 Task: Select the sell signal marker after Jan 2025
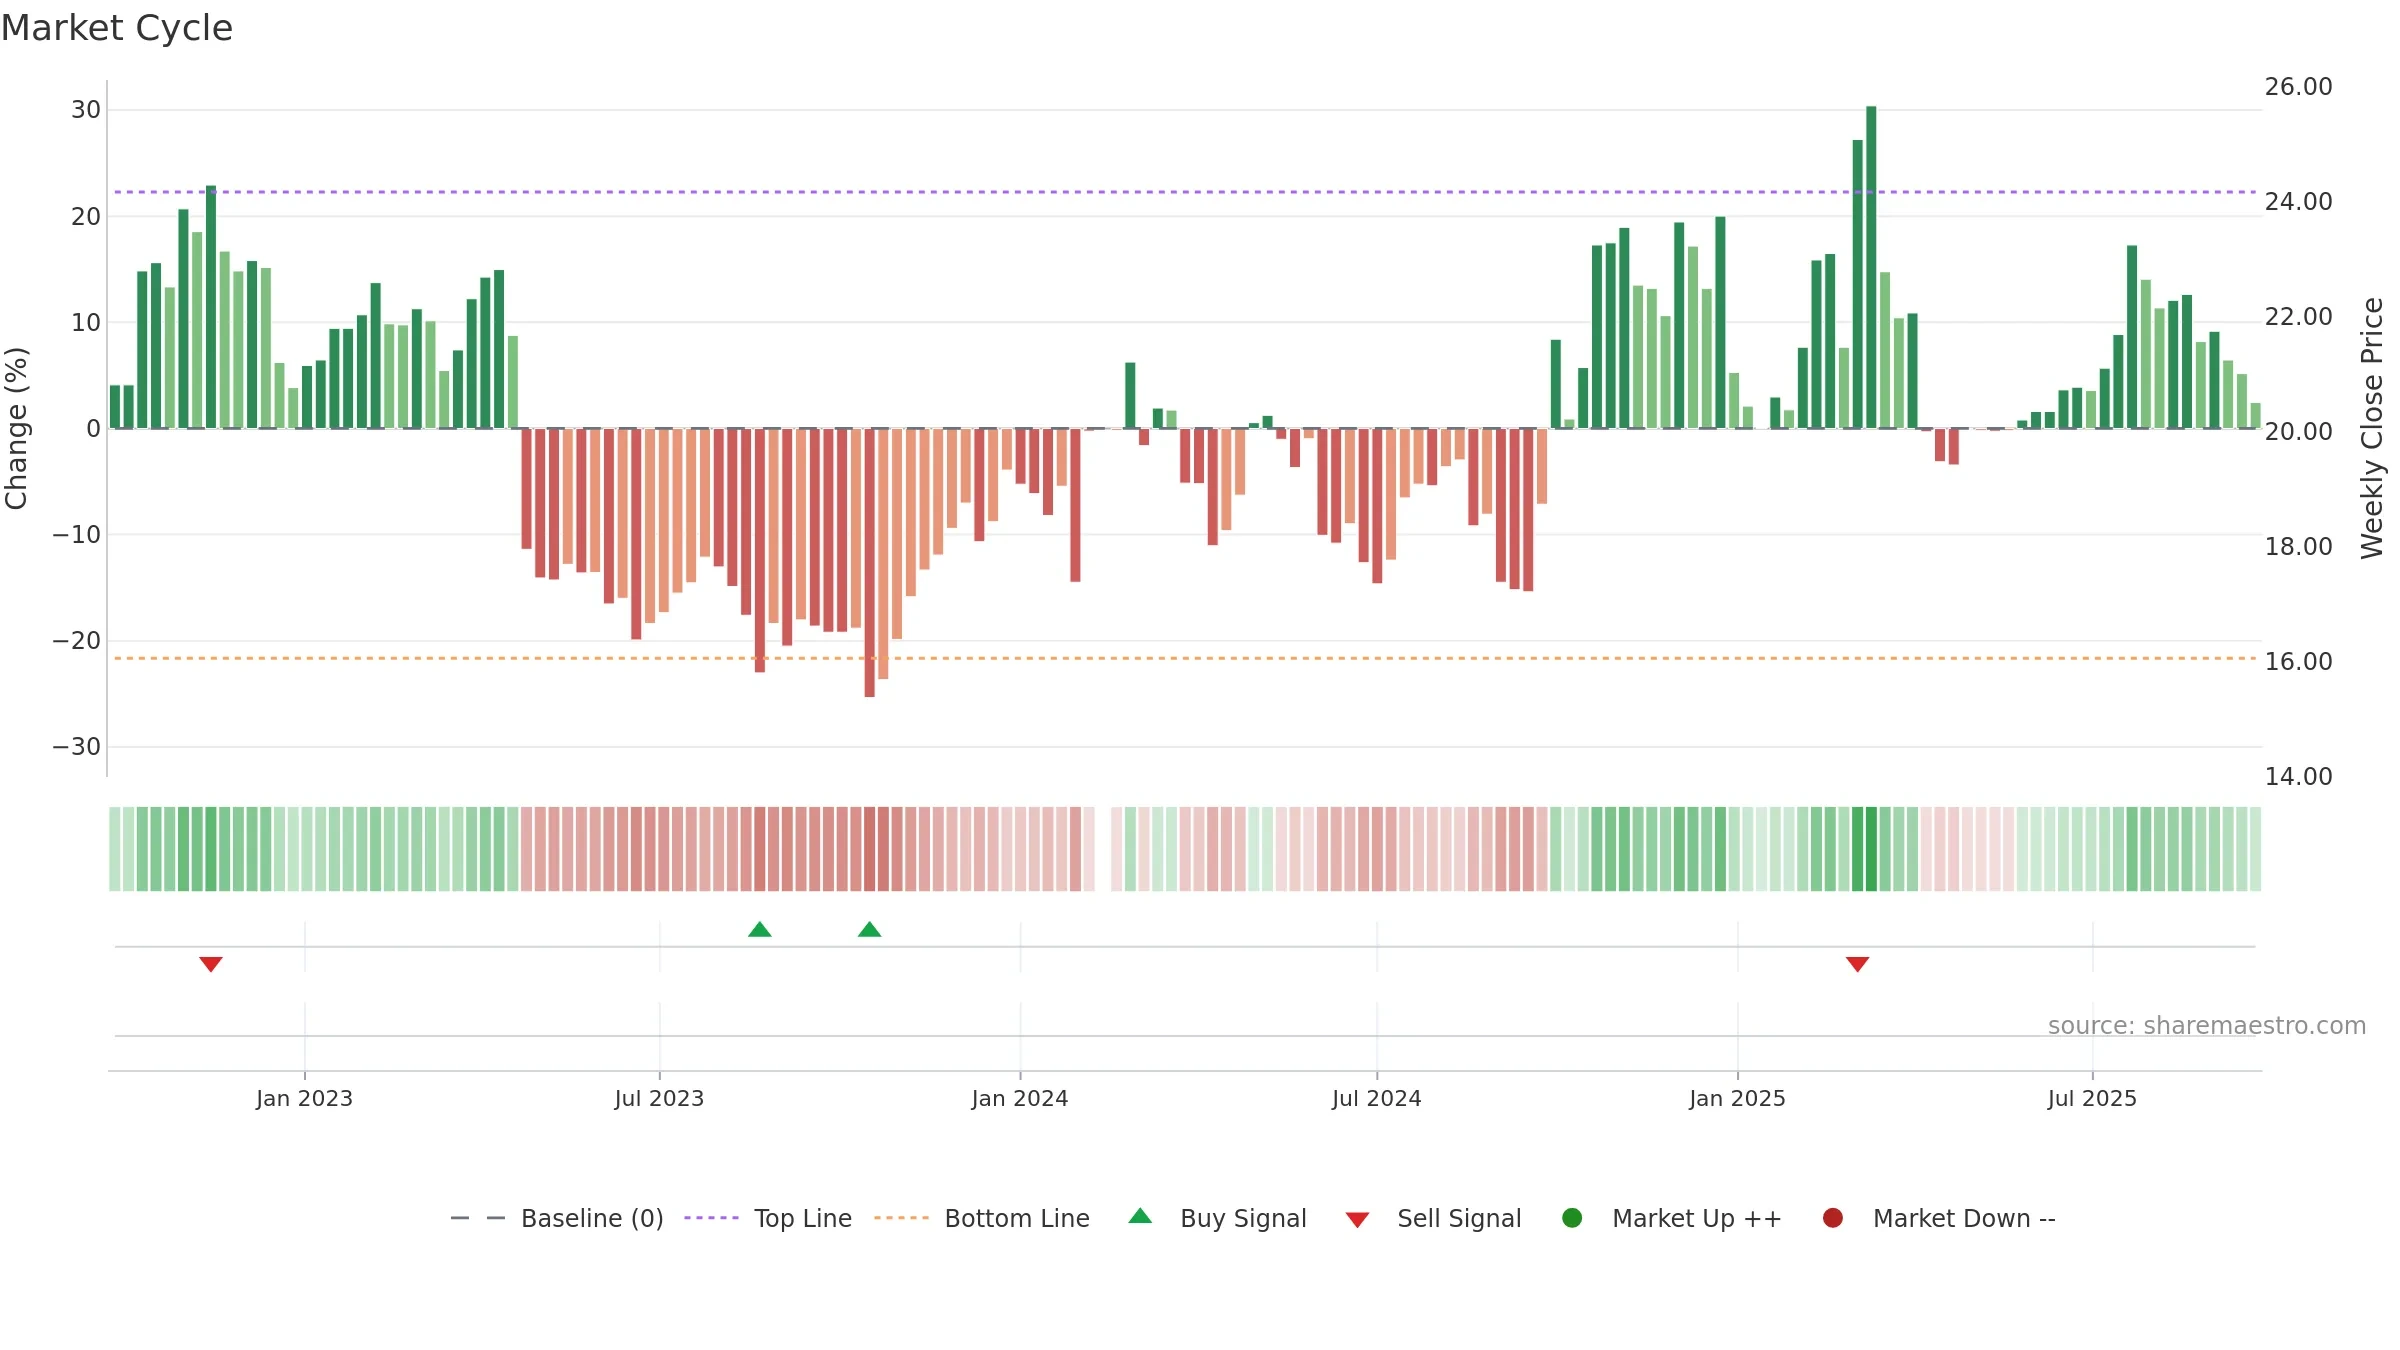1858,964
